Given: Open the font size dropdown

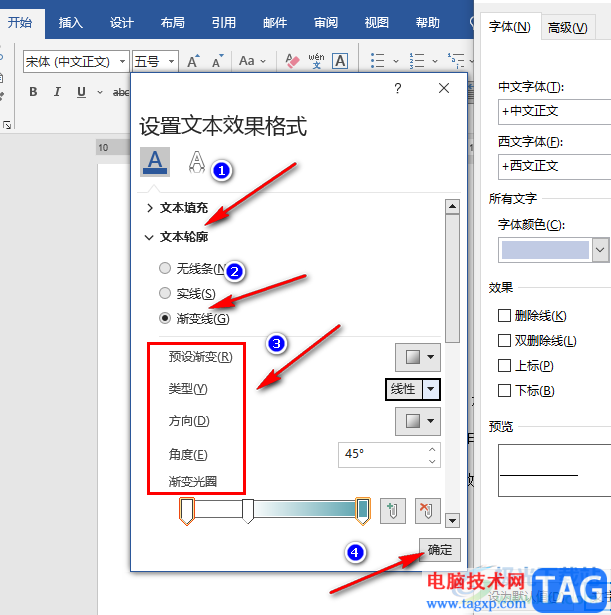Looking at the screenshot, I should click(x=171, y=62).
